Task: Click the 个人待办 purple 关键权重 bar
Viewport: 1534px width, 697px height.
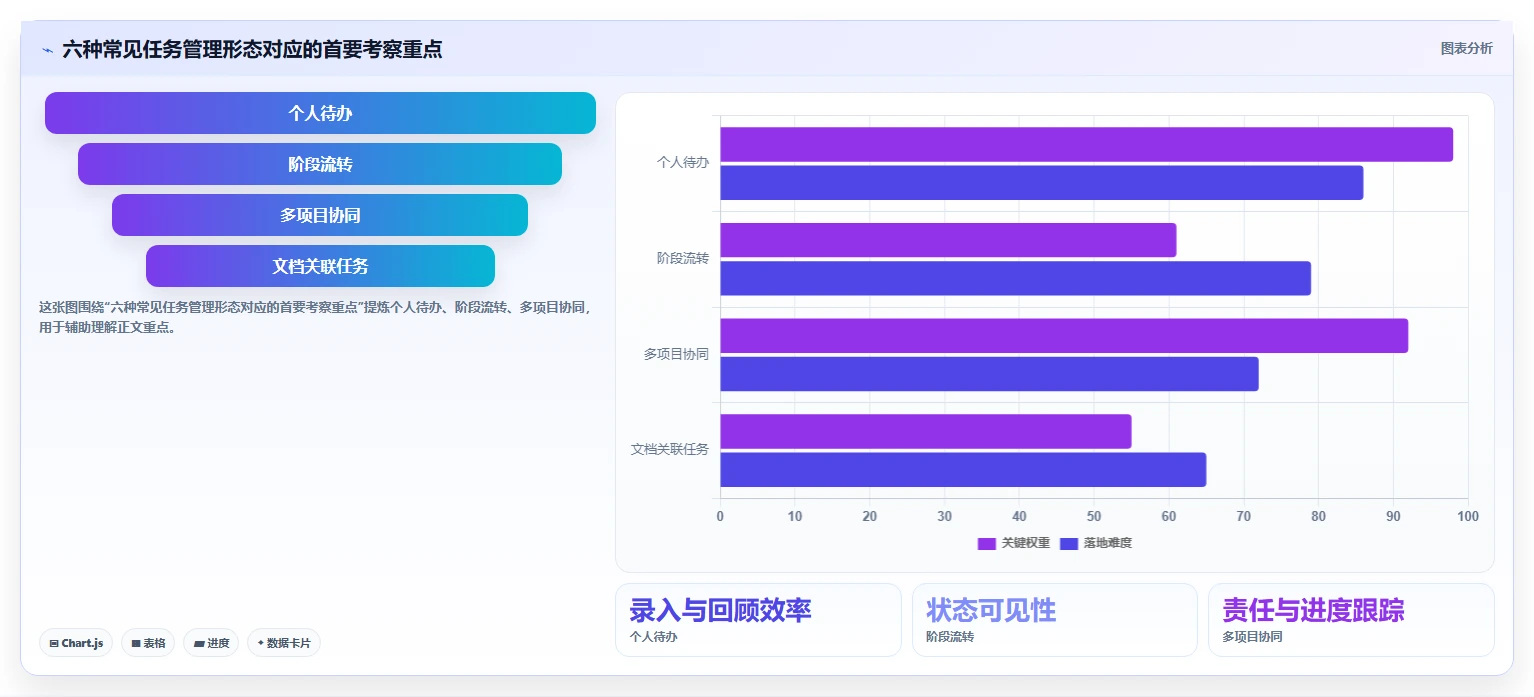Action: tap(1086, 144)
